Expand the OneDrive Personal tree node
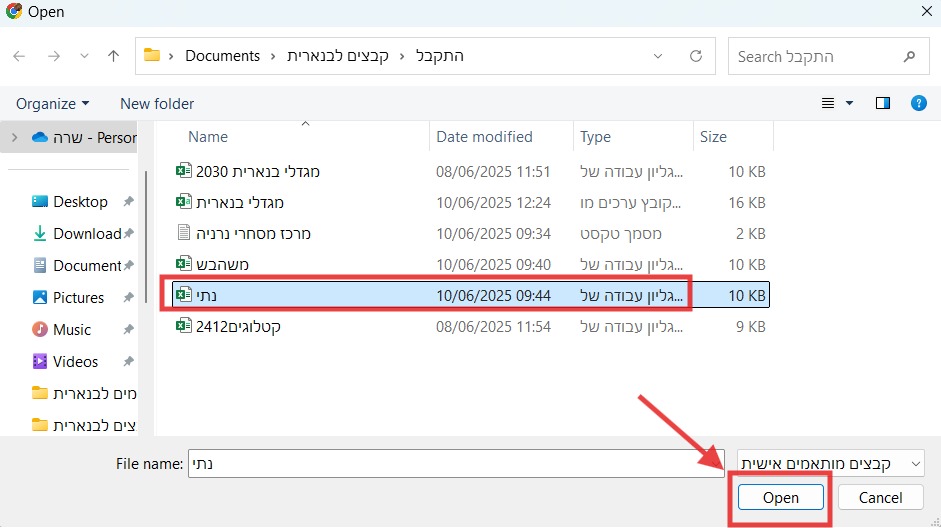The height and width of the screenshot is (528, 941). (x=13, y=137)
